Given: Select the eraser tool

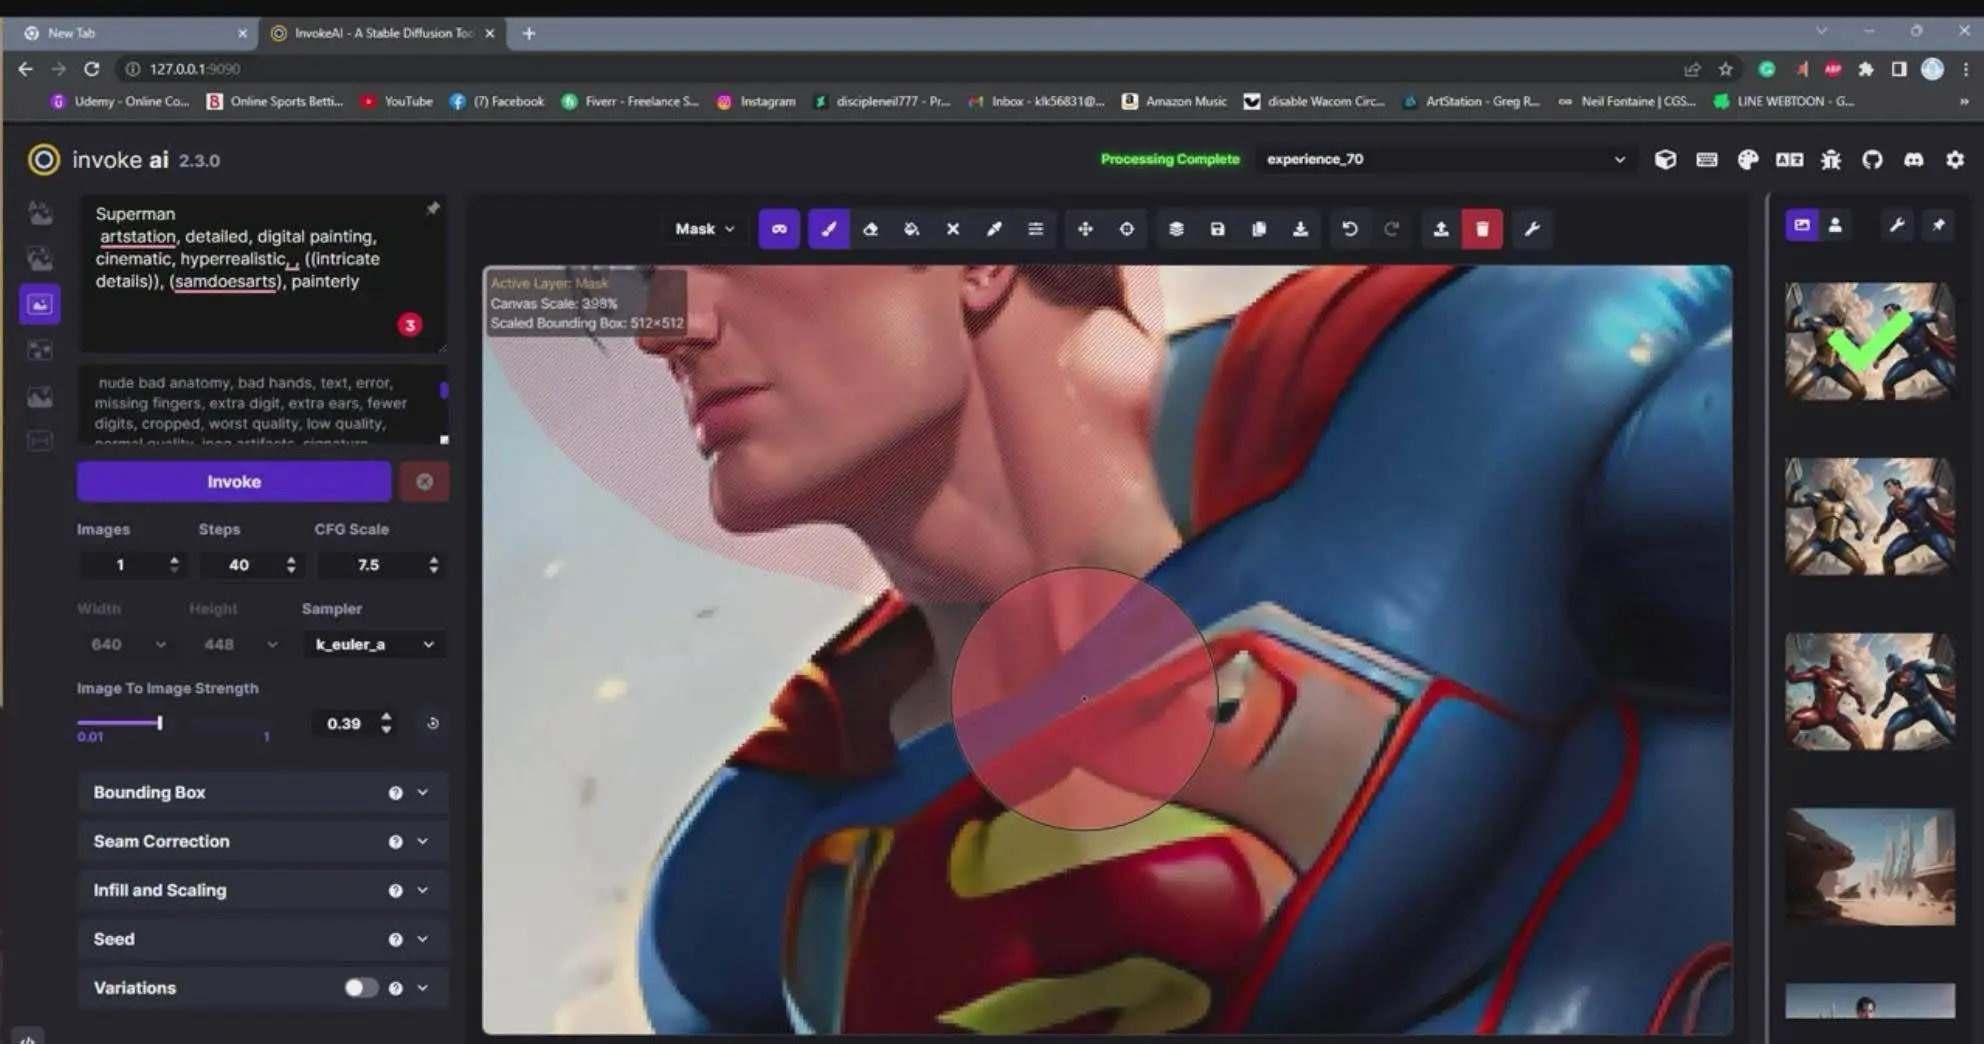Looking at the screenshot, I should tap(870, 229).
